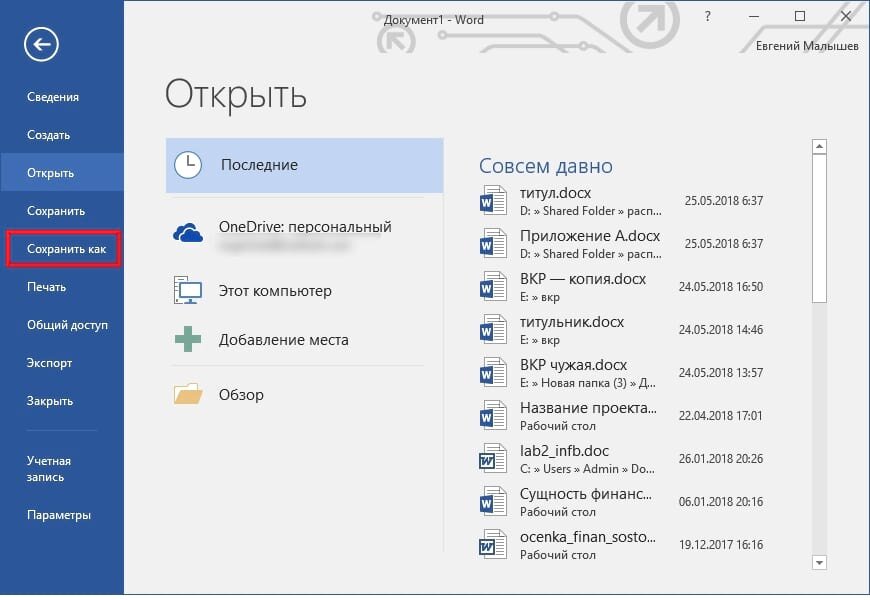Click the Word icon of Приложение А.docx
The height and width of the screenshot is (600, 870).
tap(492, 243)
